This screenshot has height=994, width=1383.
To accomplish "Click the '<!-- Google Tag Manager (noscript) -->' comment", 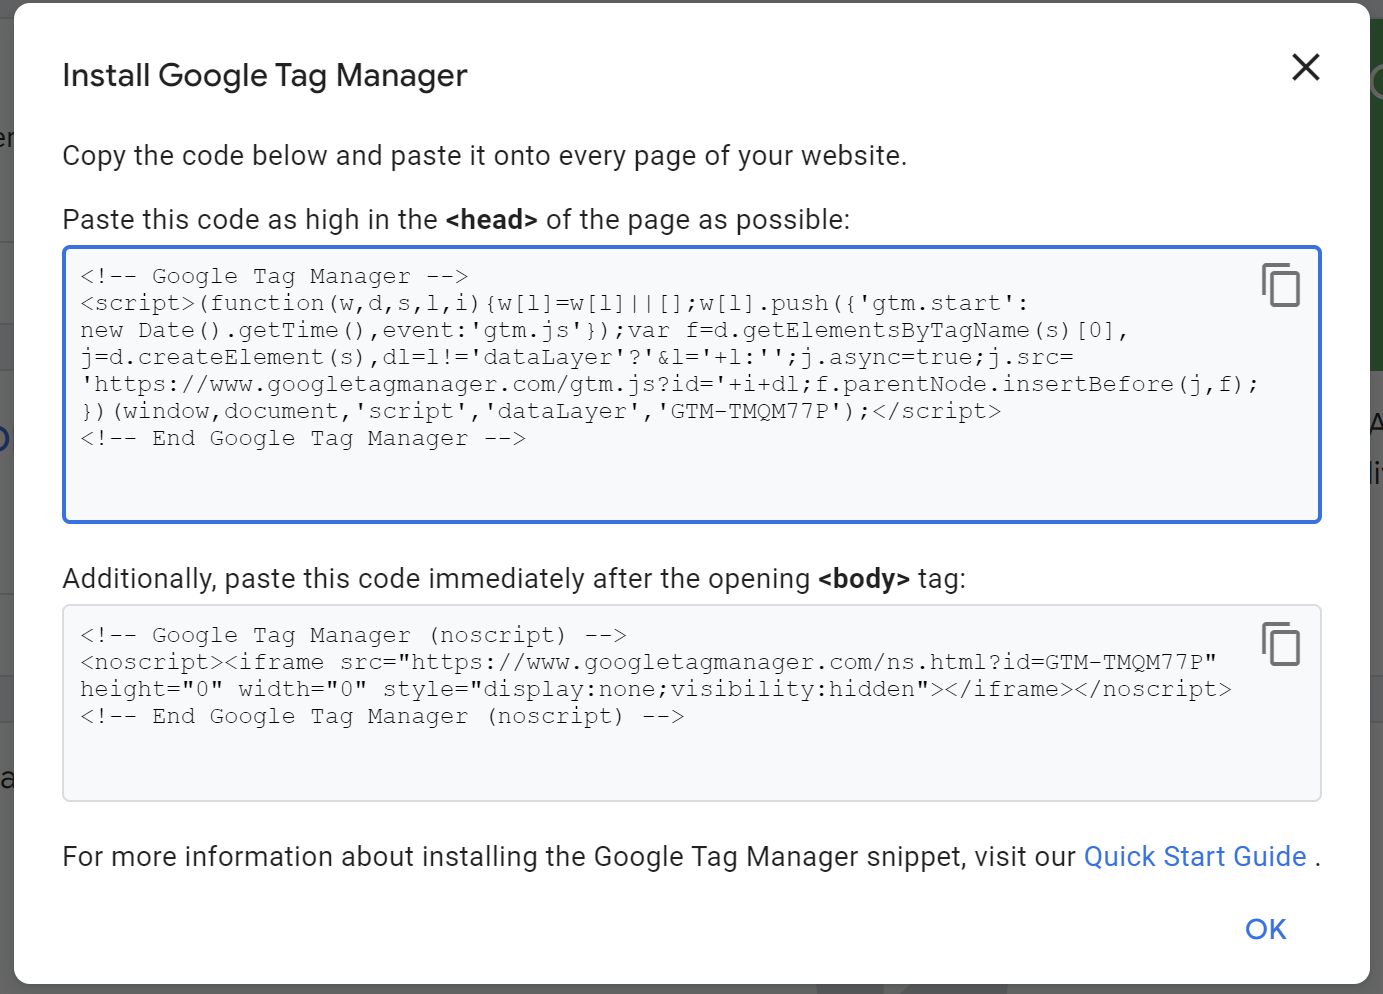I will click(x=354, y=635).
